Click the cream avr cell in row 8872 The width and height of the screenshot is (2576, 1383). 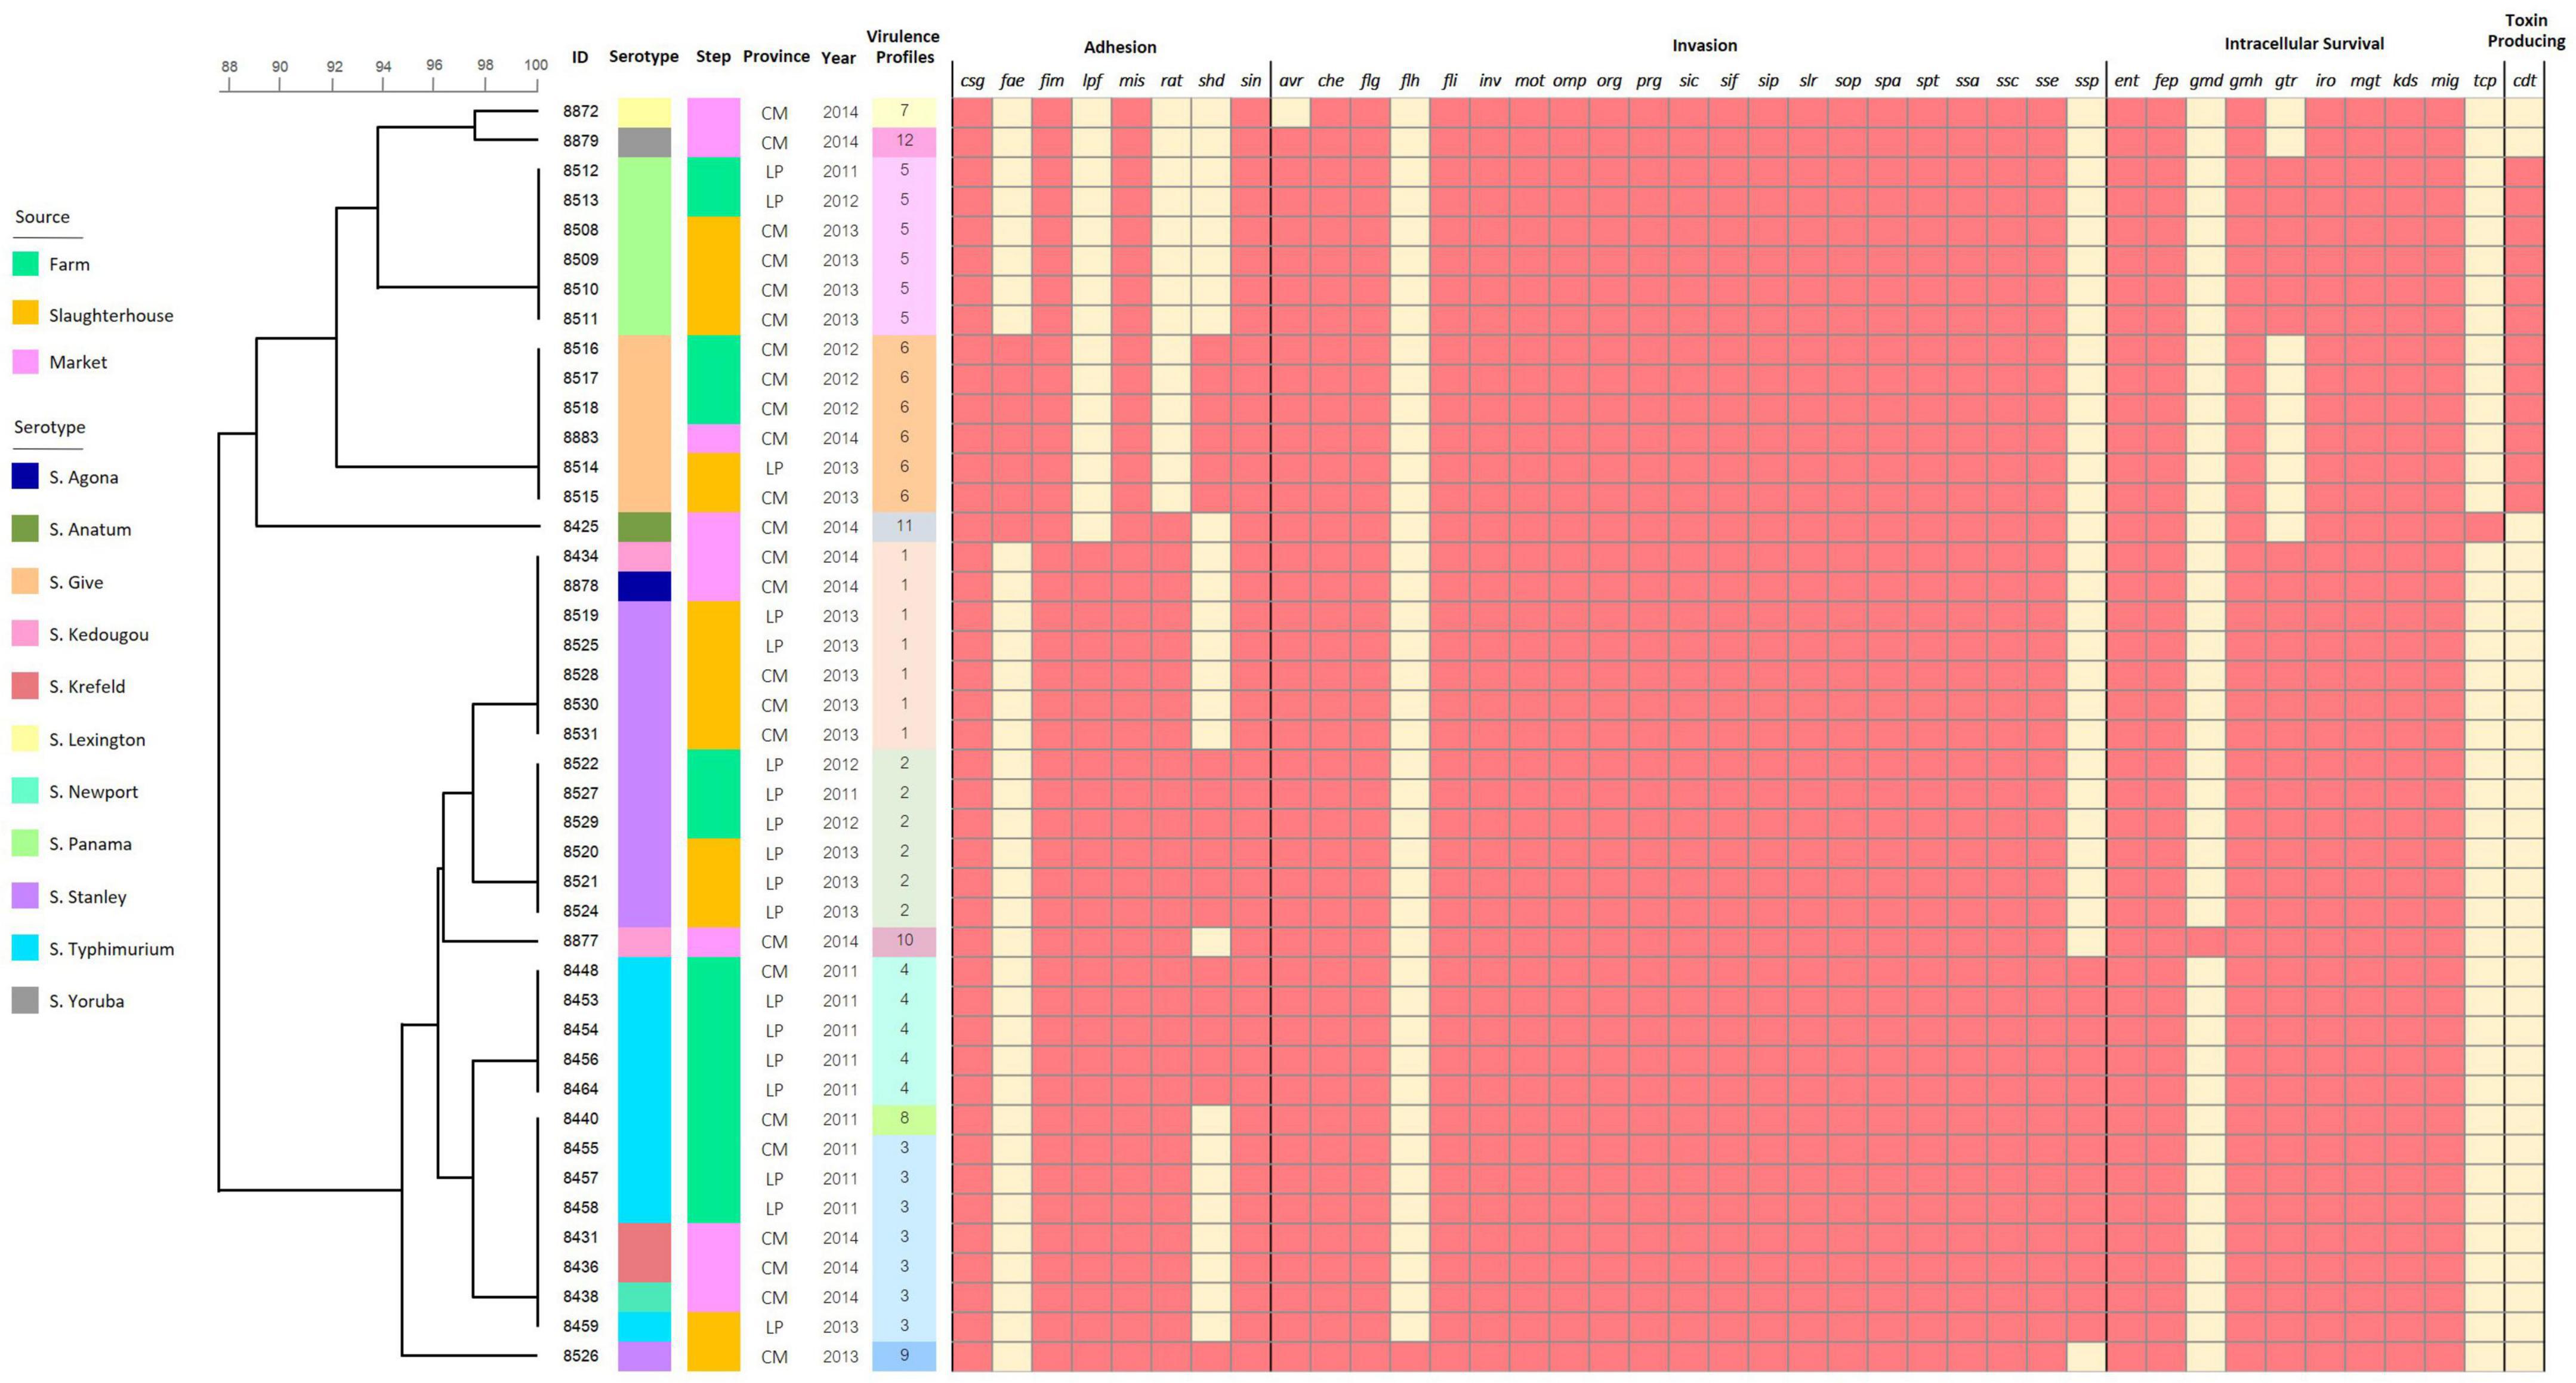(x=1291, y=112)
